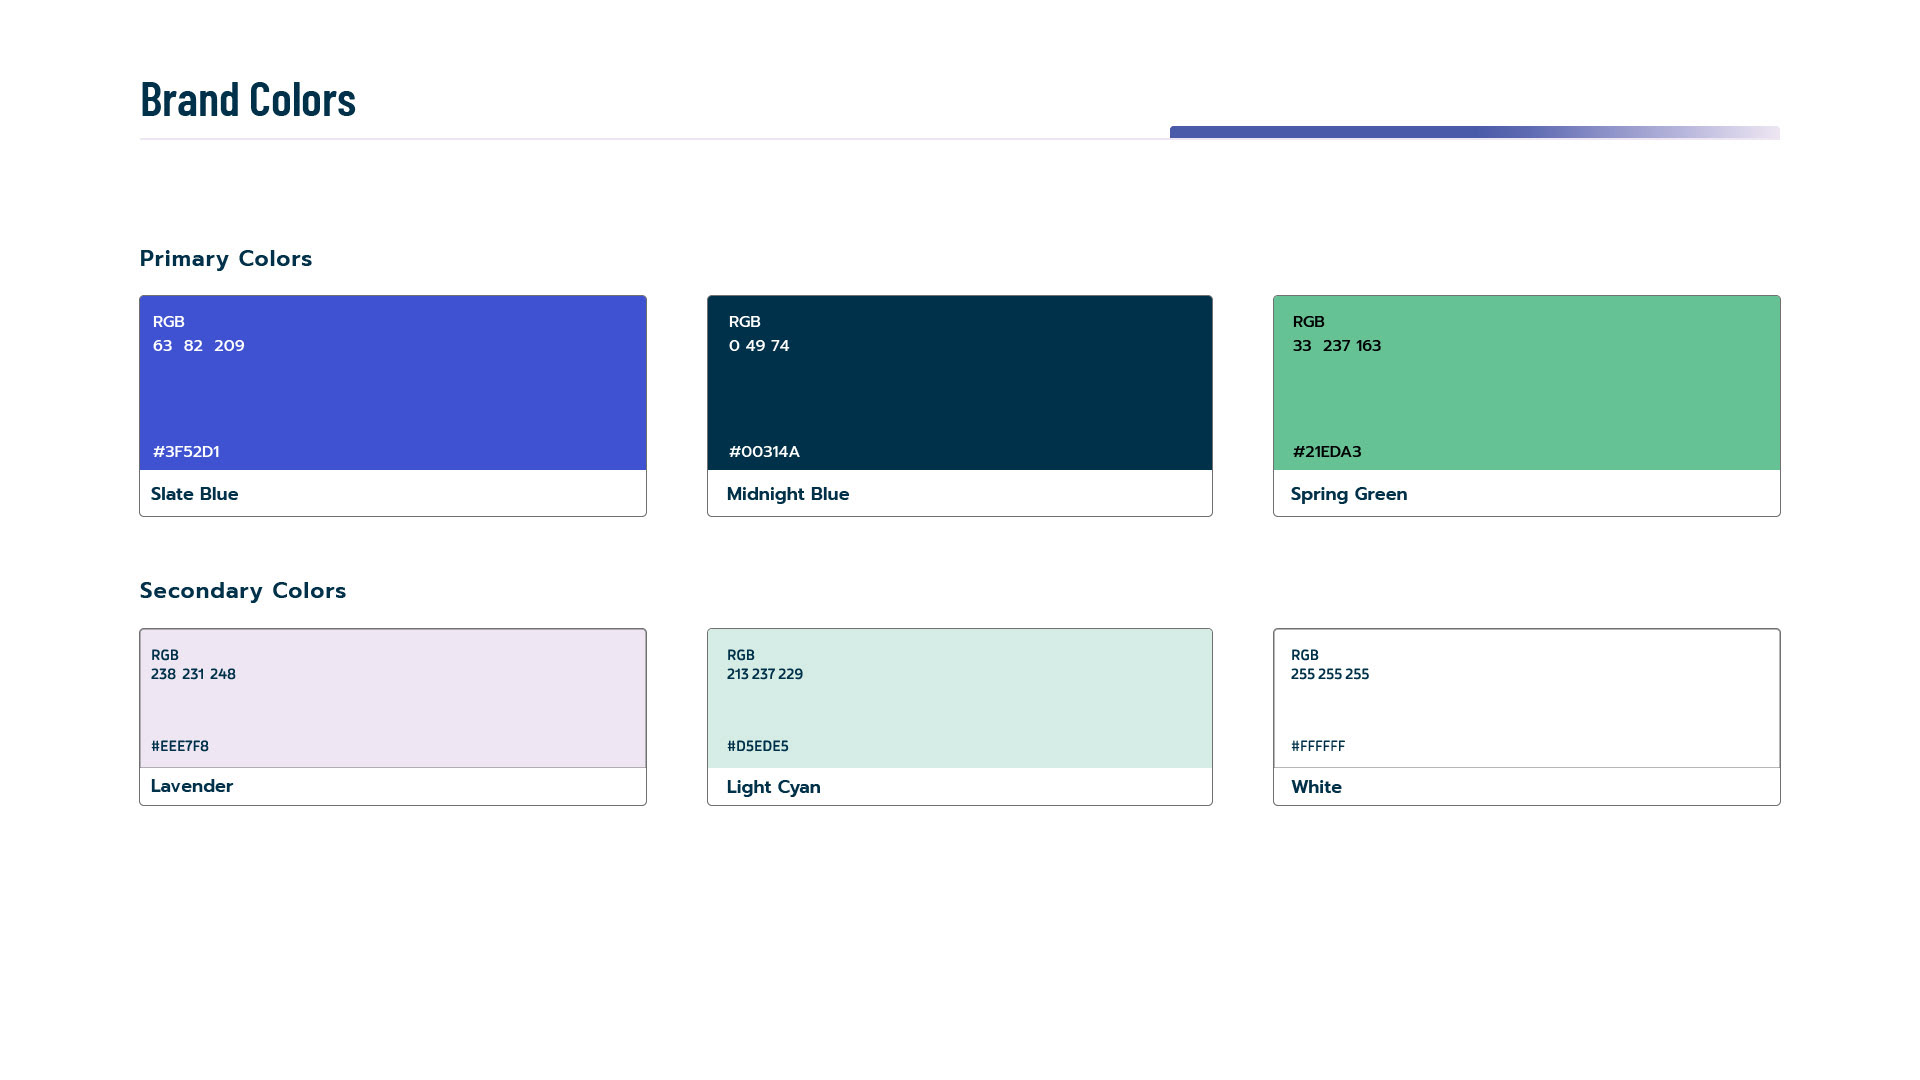The image size is (1920, 1080).
Task: Click RGB value 63 82 209
Action: tap(199, 346)
